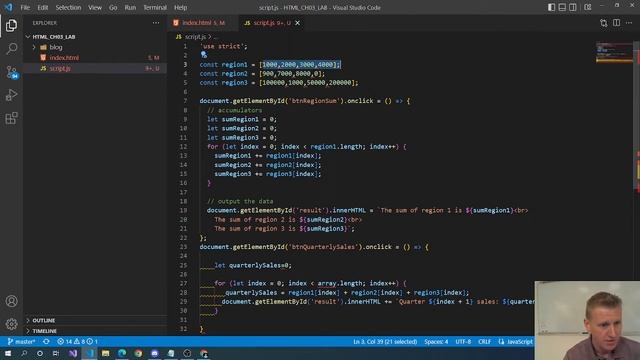Open Explorer panel more actions ellipsis
This screenshot has height=360, width=640.
[156, 23]
